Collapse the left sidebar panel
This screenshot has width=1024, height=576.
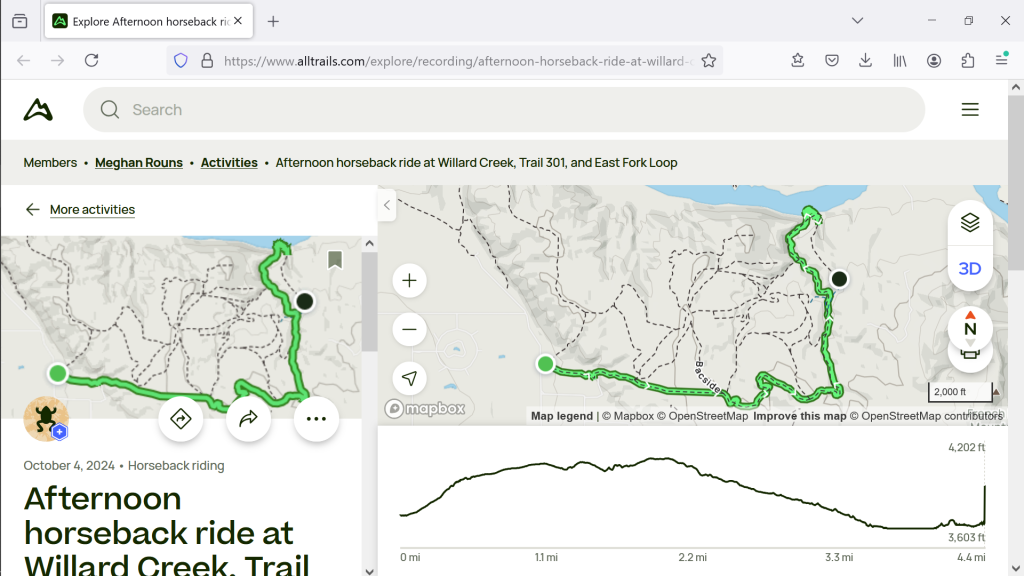click(x=387, y=206)
